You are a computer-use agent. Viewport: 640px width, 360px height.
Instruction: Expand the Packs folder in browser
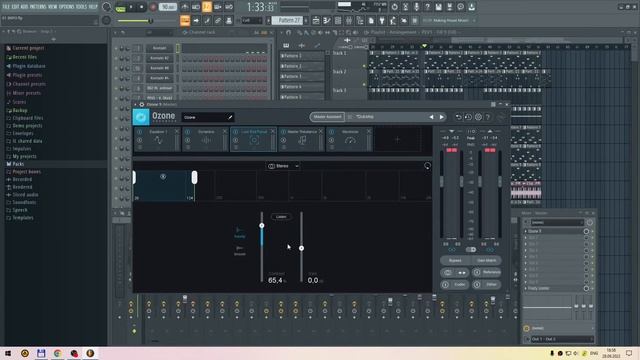[x=18, y=164]
